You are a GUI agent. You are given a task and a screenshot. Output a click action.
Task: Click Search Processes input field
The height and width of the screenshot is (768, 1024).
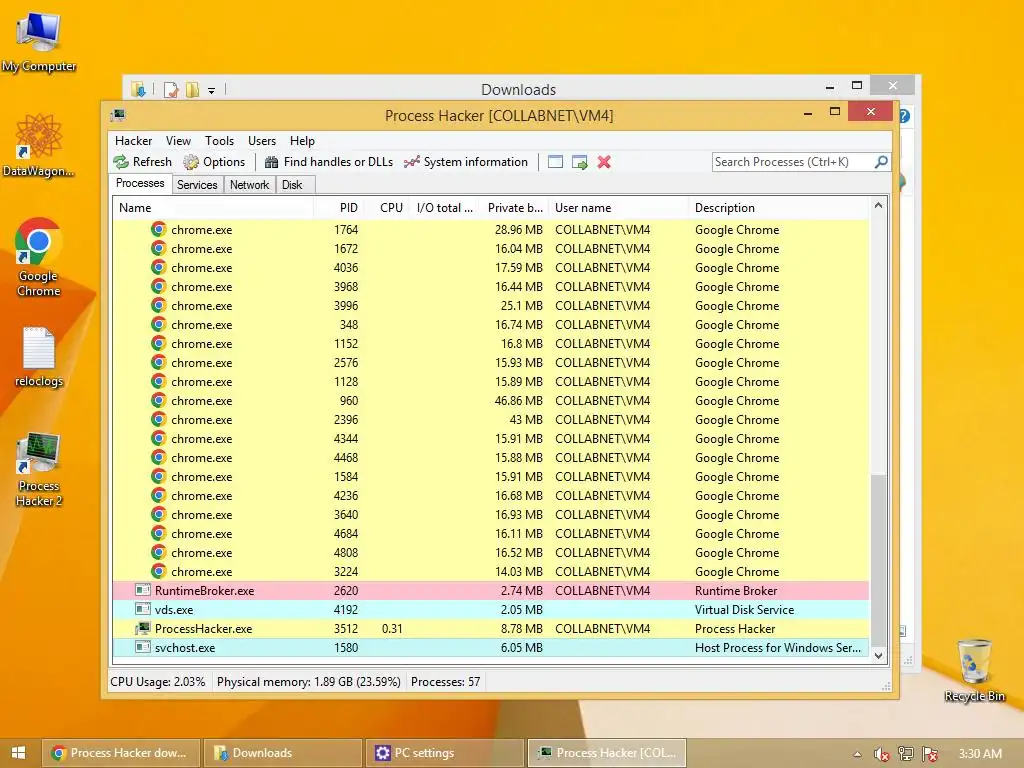point(792,162)
